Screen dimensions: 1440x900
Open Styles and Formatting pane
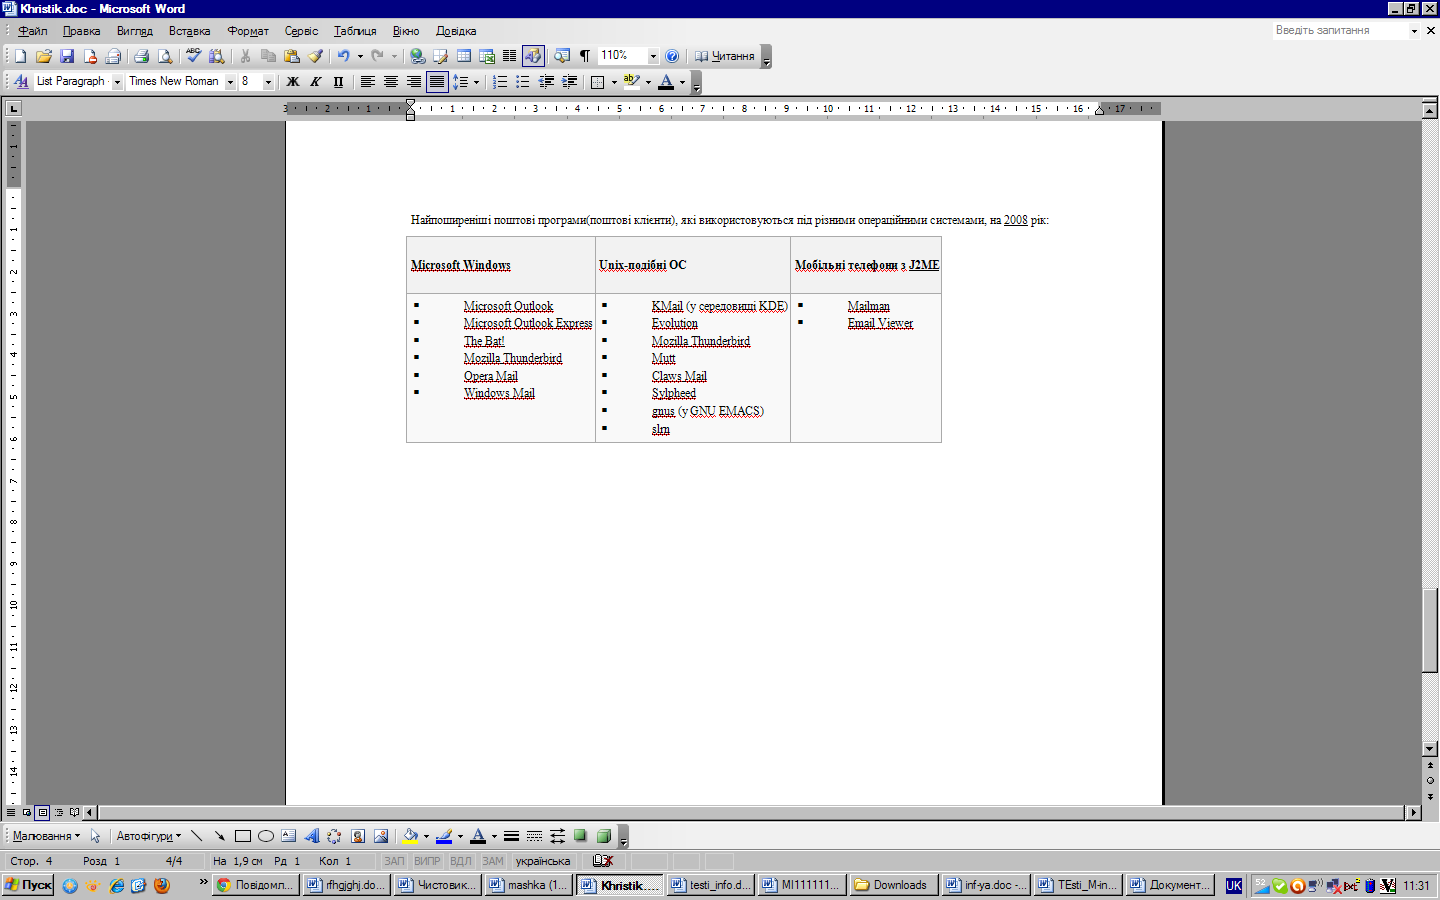point(20,82)
